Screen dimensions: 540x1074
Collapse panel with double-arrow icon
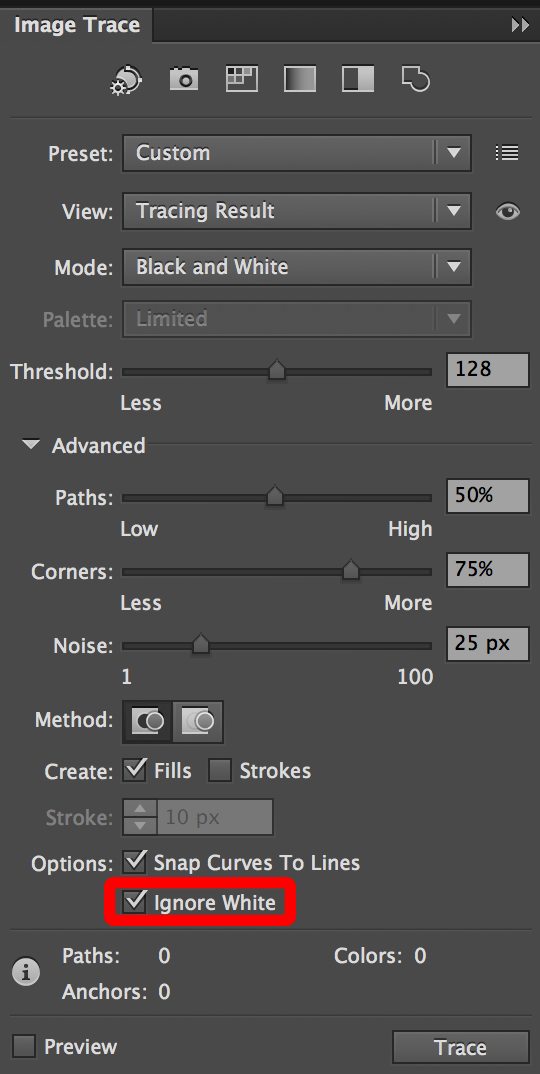(520, 25)
